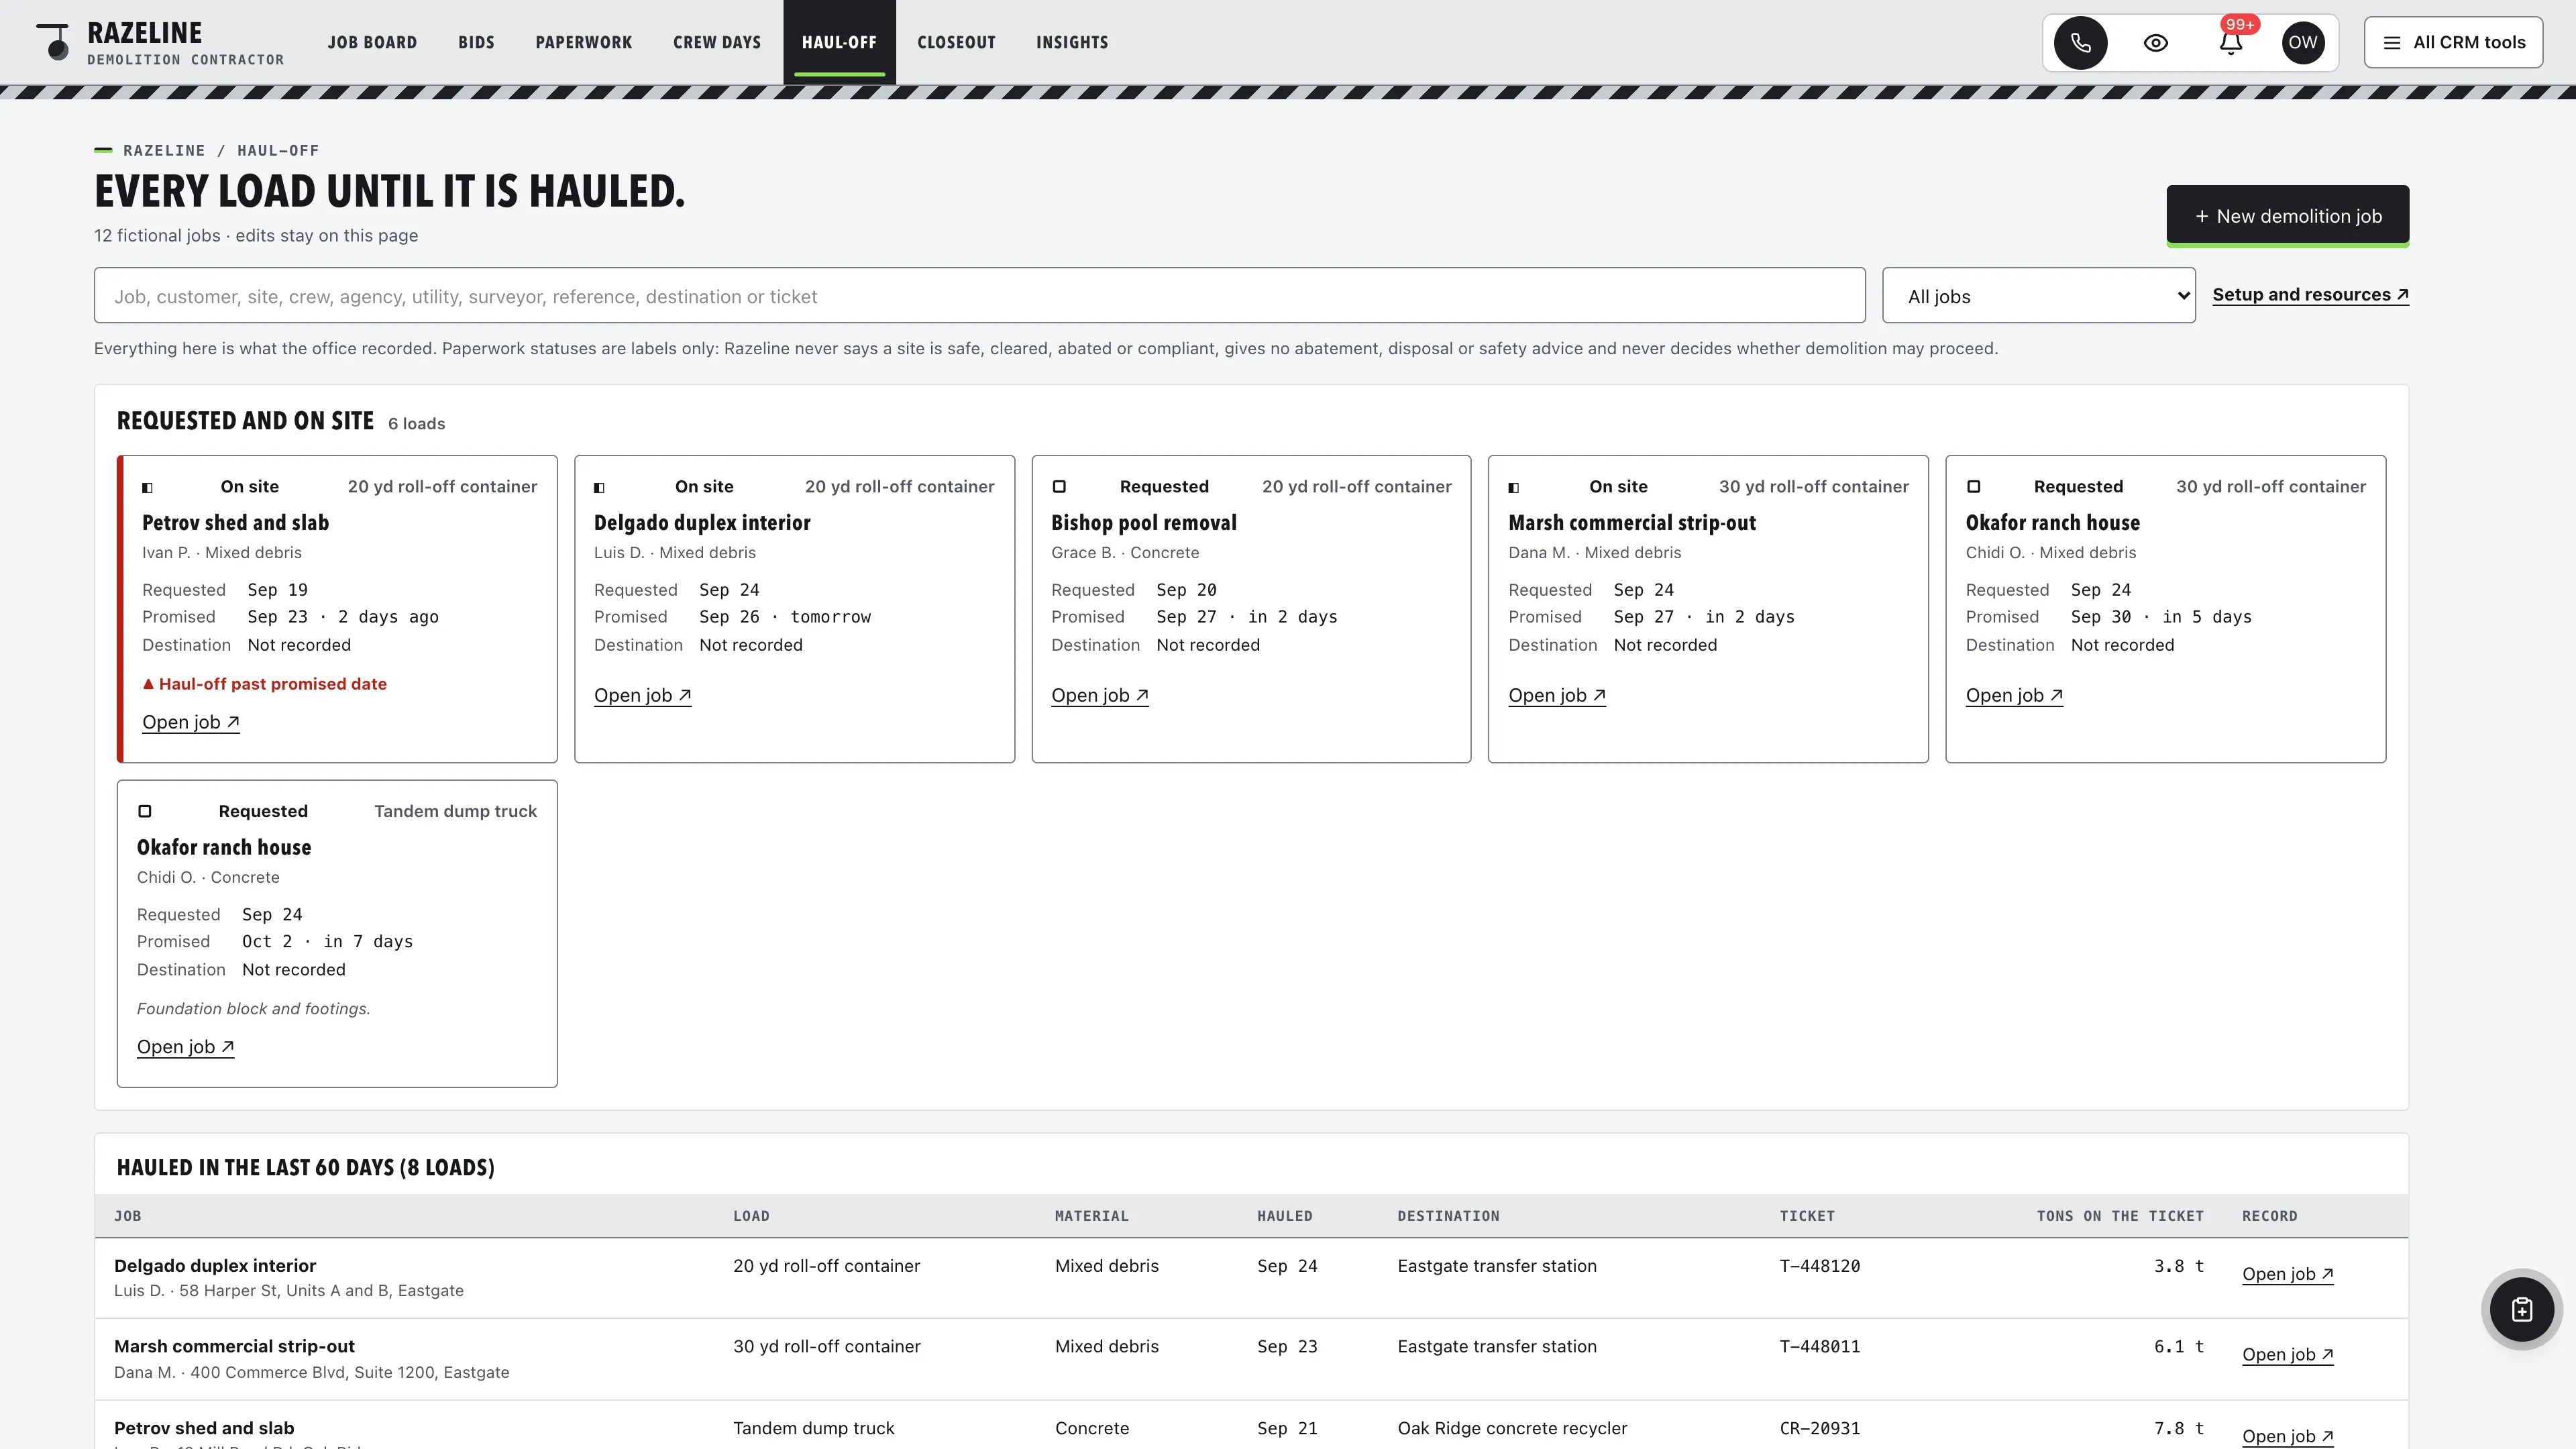The image size is (2576, 1449).
Task: Click the Razeline wrecking ball logo
Action: [54, 42]
